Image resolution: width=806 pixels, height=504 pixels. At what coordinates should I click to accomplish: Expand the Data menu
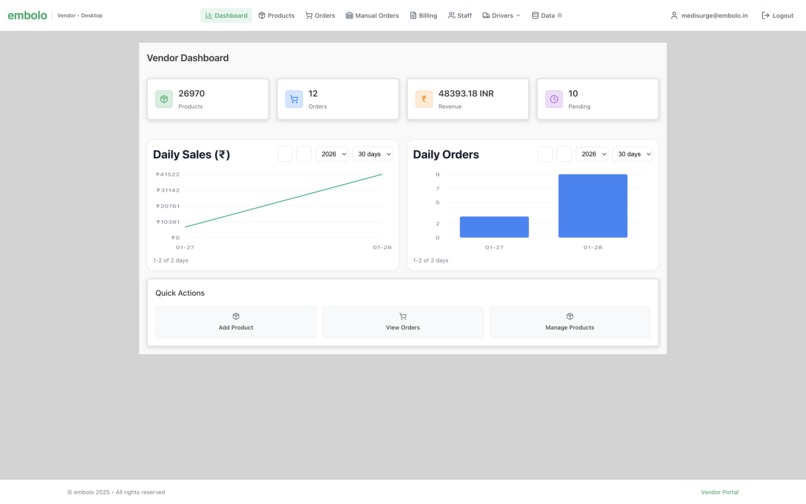[x=546, y=15]
